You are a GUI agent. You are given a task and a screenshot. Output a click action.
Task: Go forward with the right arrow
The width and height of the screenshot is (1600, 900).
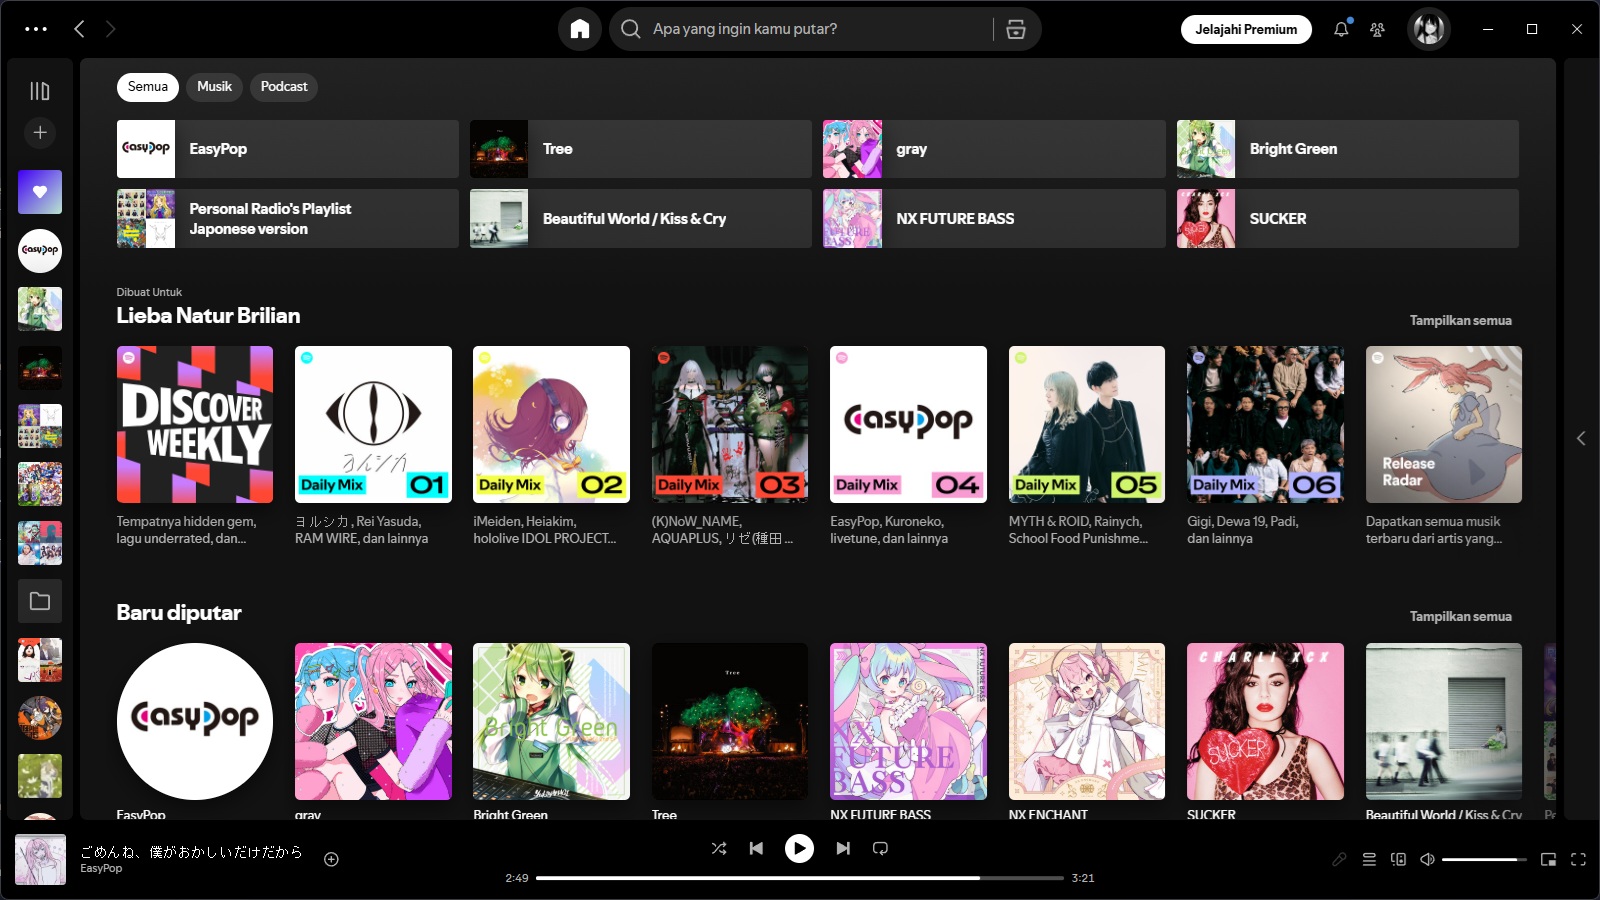110,29
